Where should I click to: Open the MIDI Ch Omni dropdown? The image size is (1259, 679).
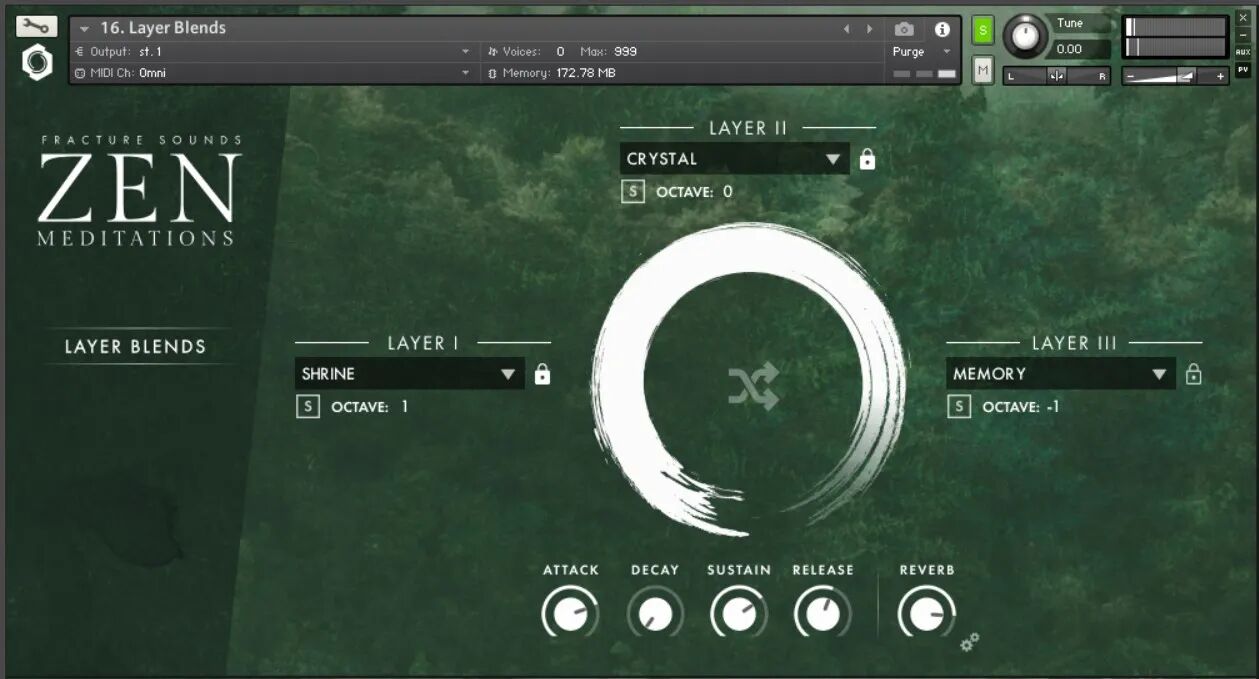tap(464, 72)
